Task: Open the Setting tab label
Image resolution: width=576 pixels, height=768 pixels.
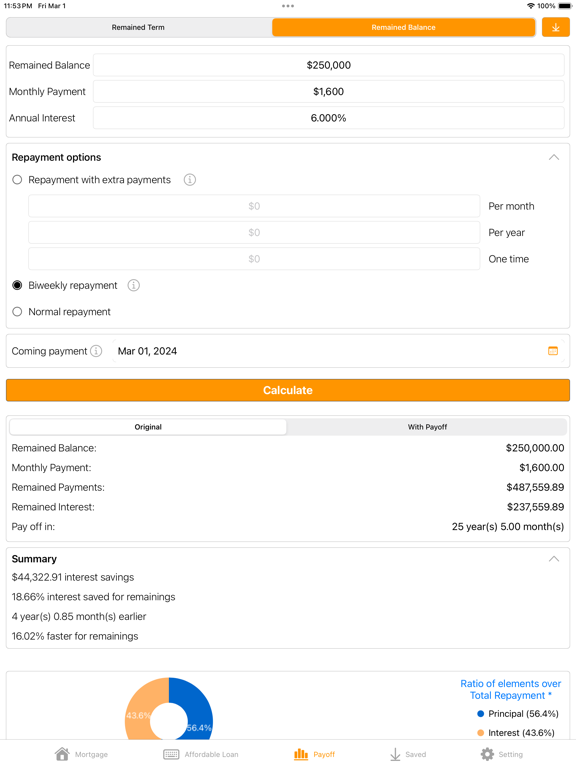Action: [511, 754]
